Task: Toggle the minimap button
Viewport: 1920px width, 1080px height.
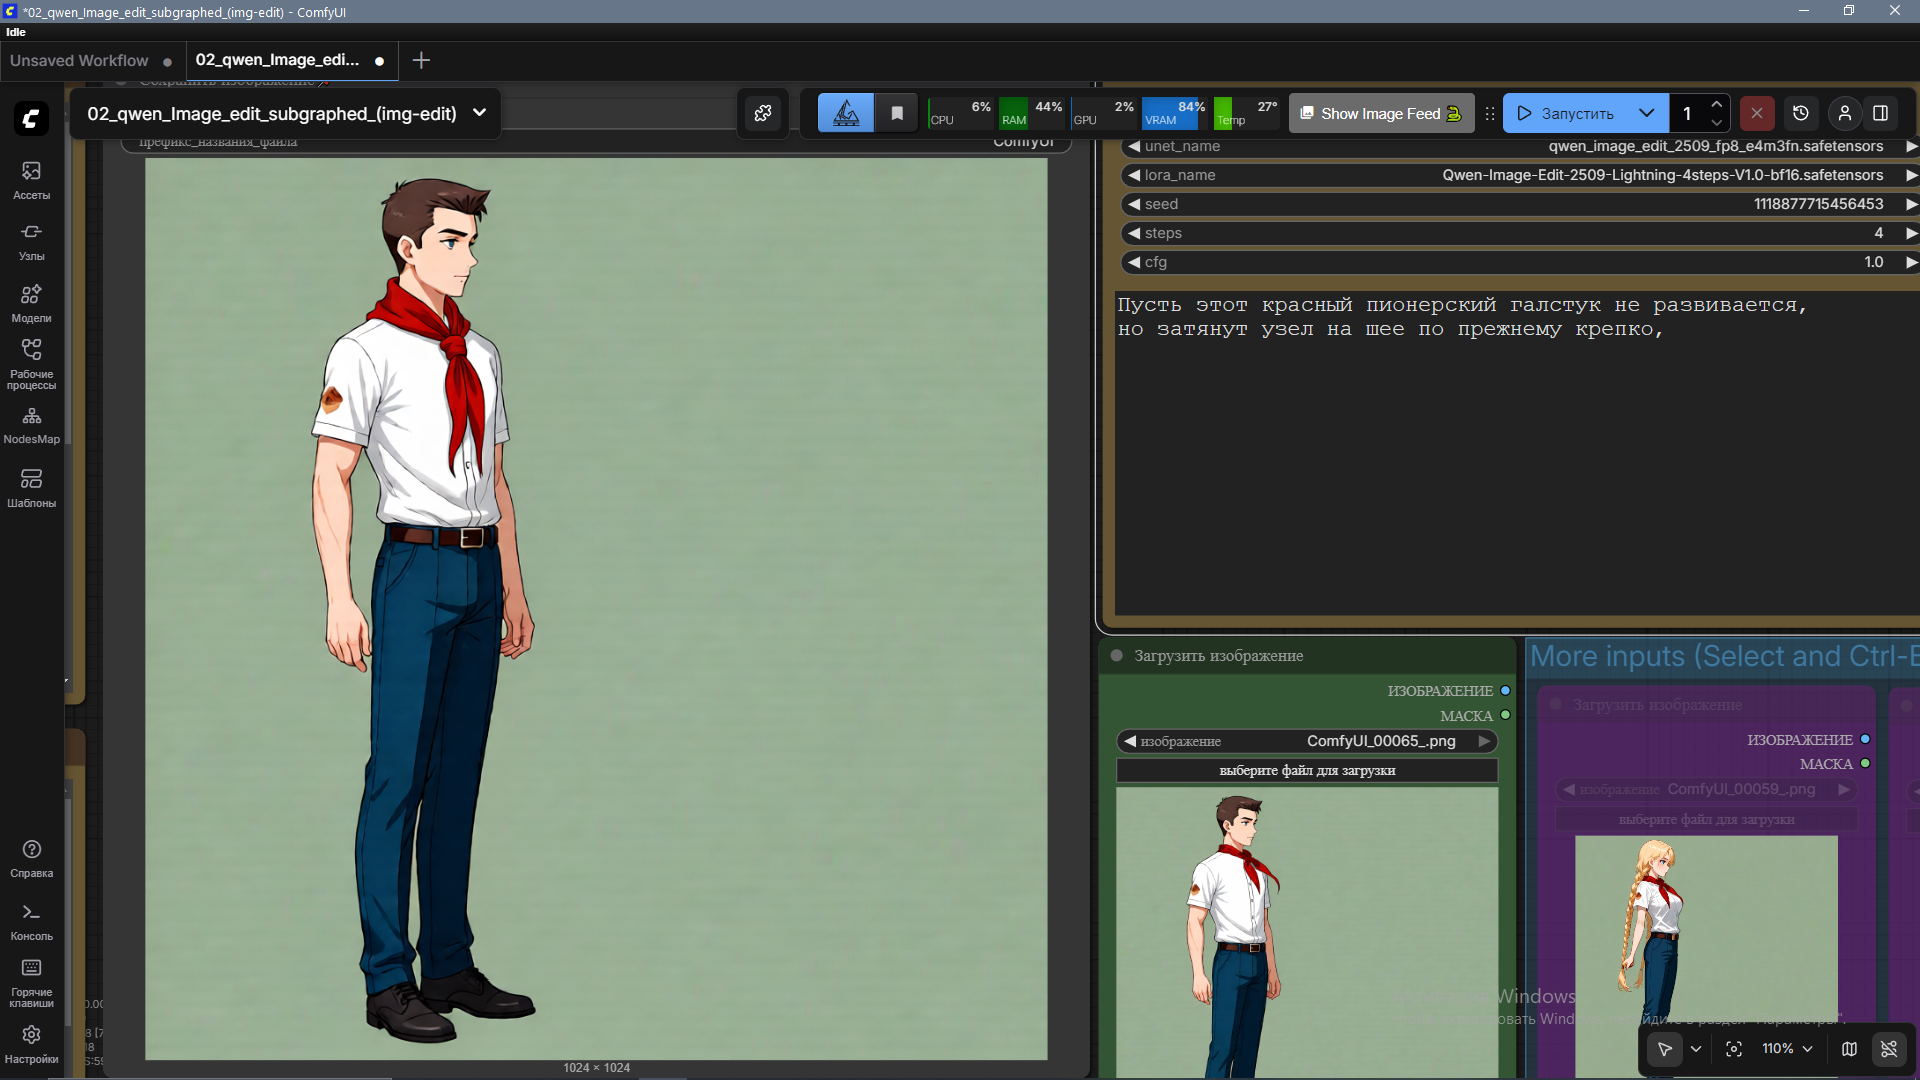Action: (1849, 1049)
